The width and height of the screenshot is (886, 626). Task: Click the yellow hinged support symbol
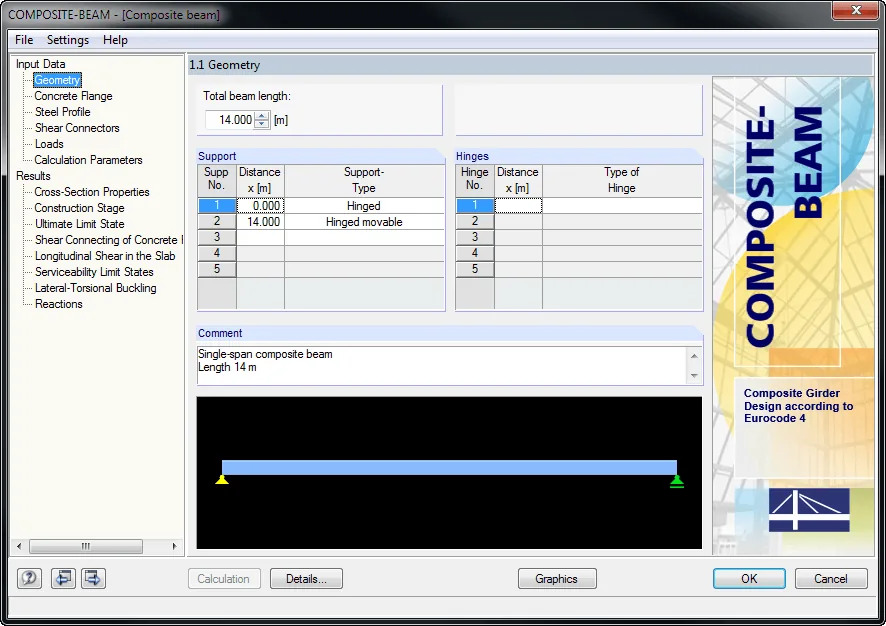pyautogui.click(x=222, y=480)
